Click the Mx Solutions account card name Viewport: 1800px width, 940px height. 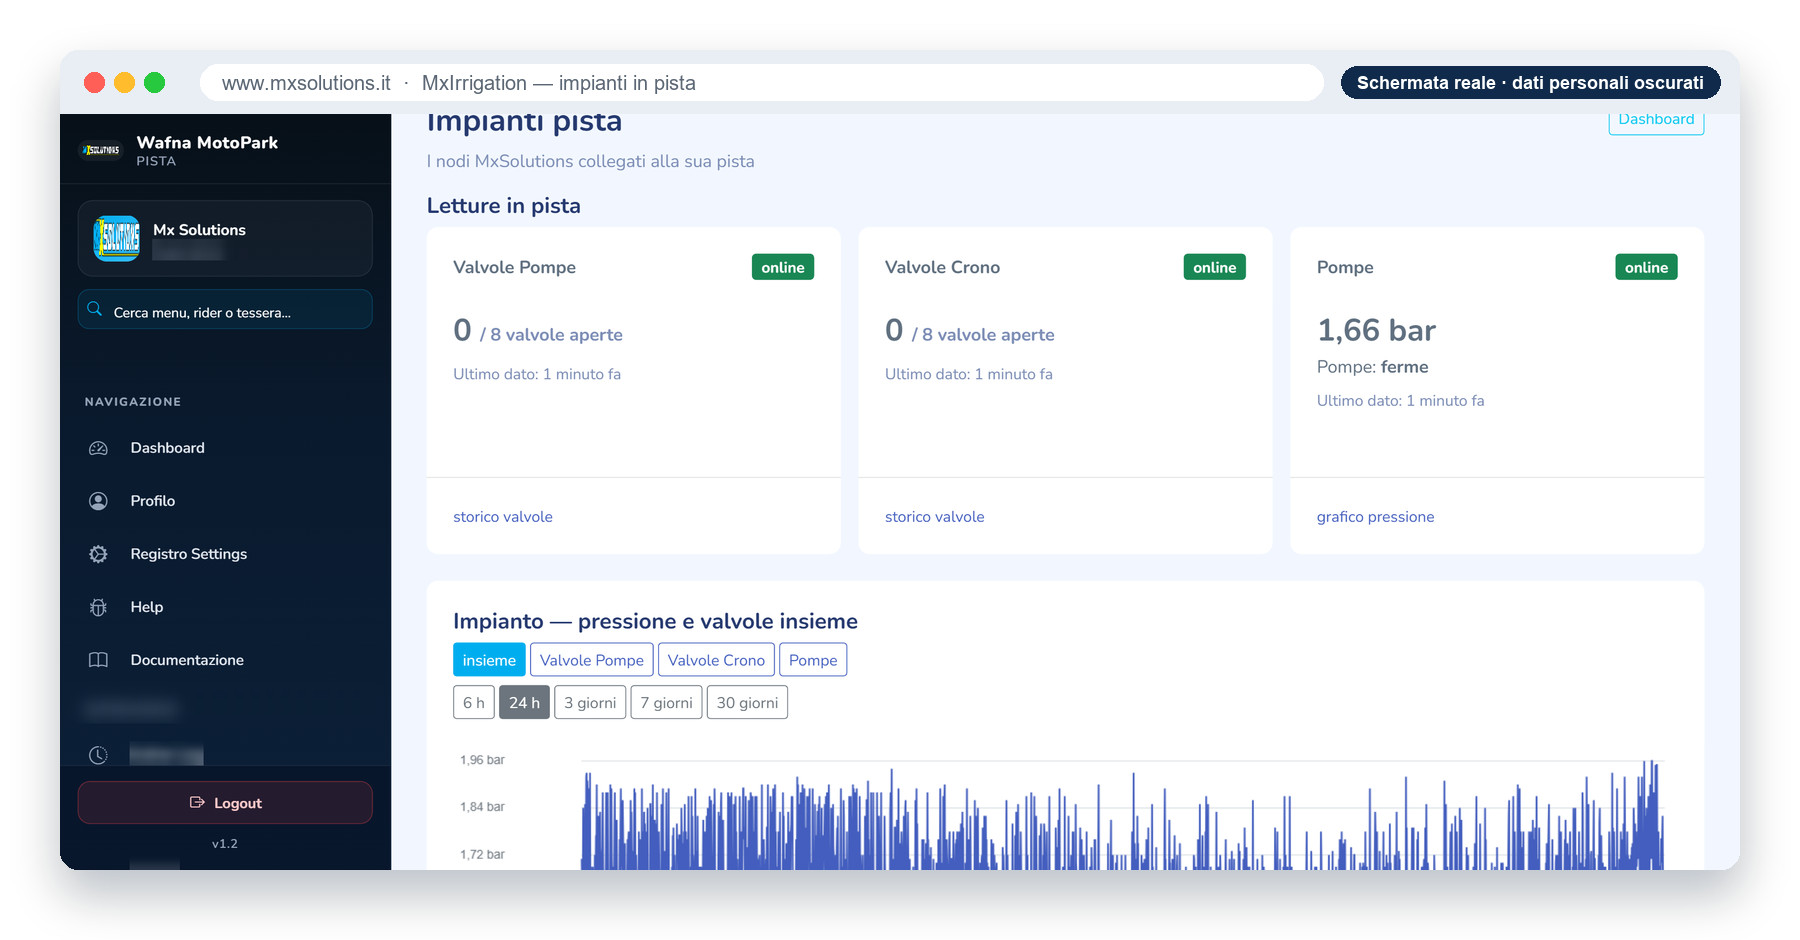(x=199, y=230)
